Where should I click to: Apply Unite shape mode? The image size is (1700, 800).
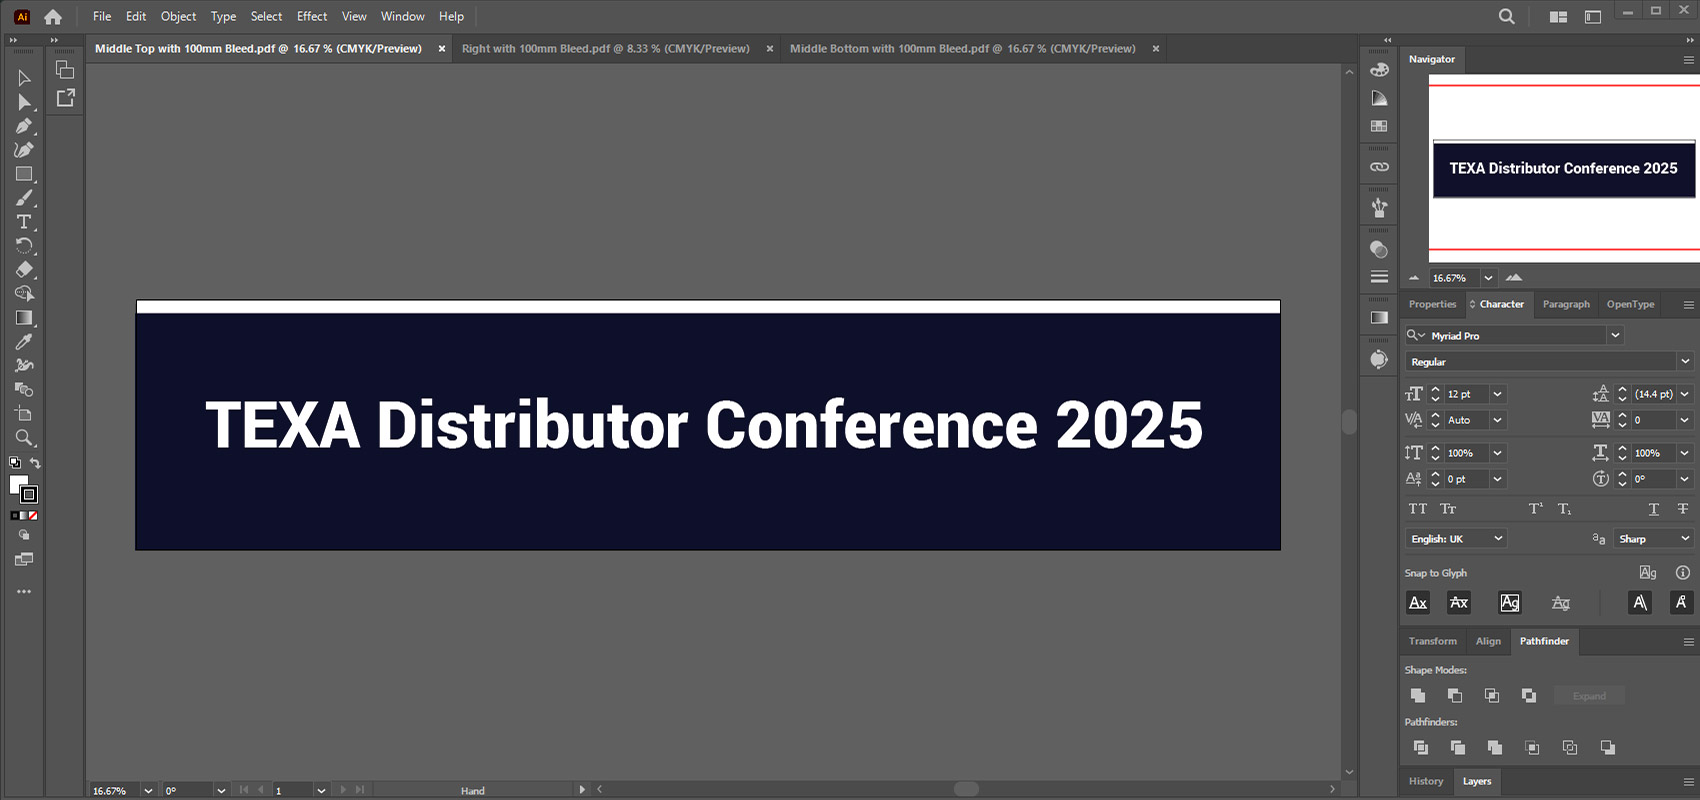point(1418,695)
